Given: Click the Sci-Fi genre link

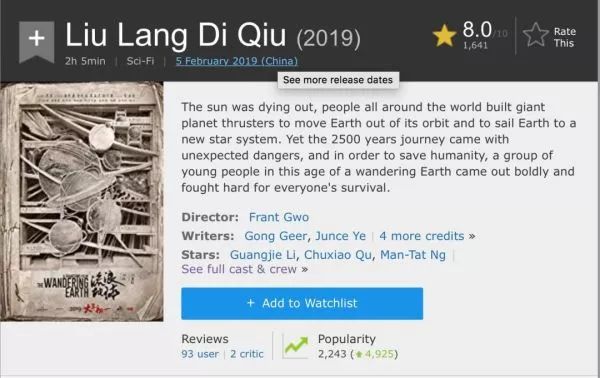Looking at the screenshot, I should point(140,61).
